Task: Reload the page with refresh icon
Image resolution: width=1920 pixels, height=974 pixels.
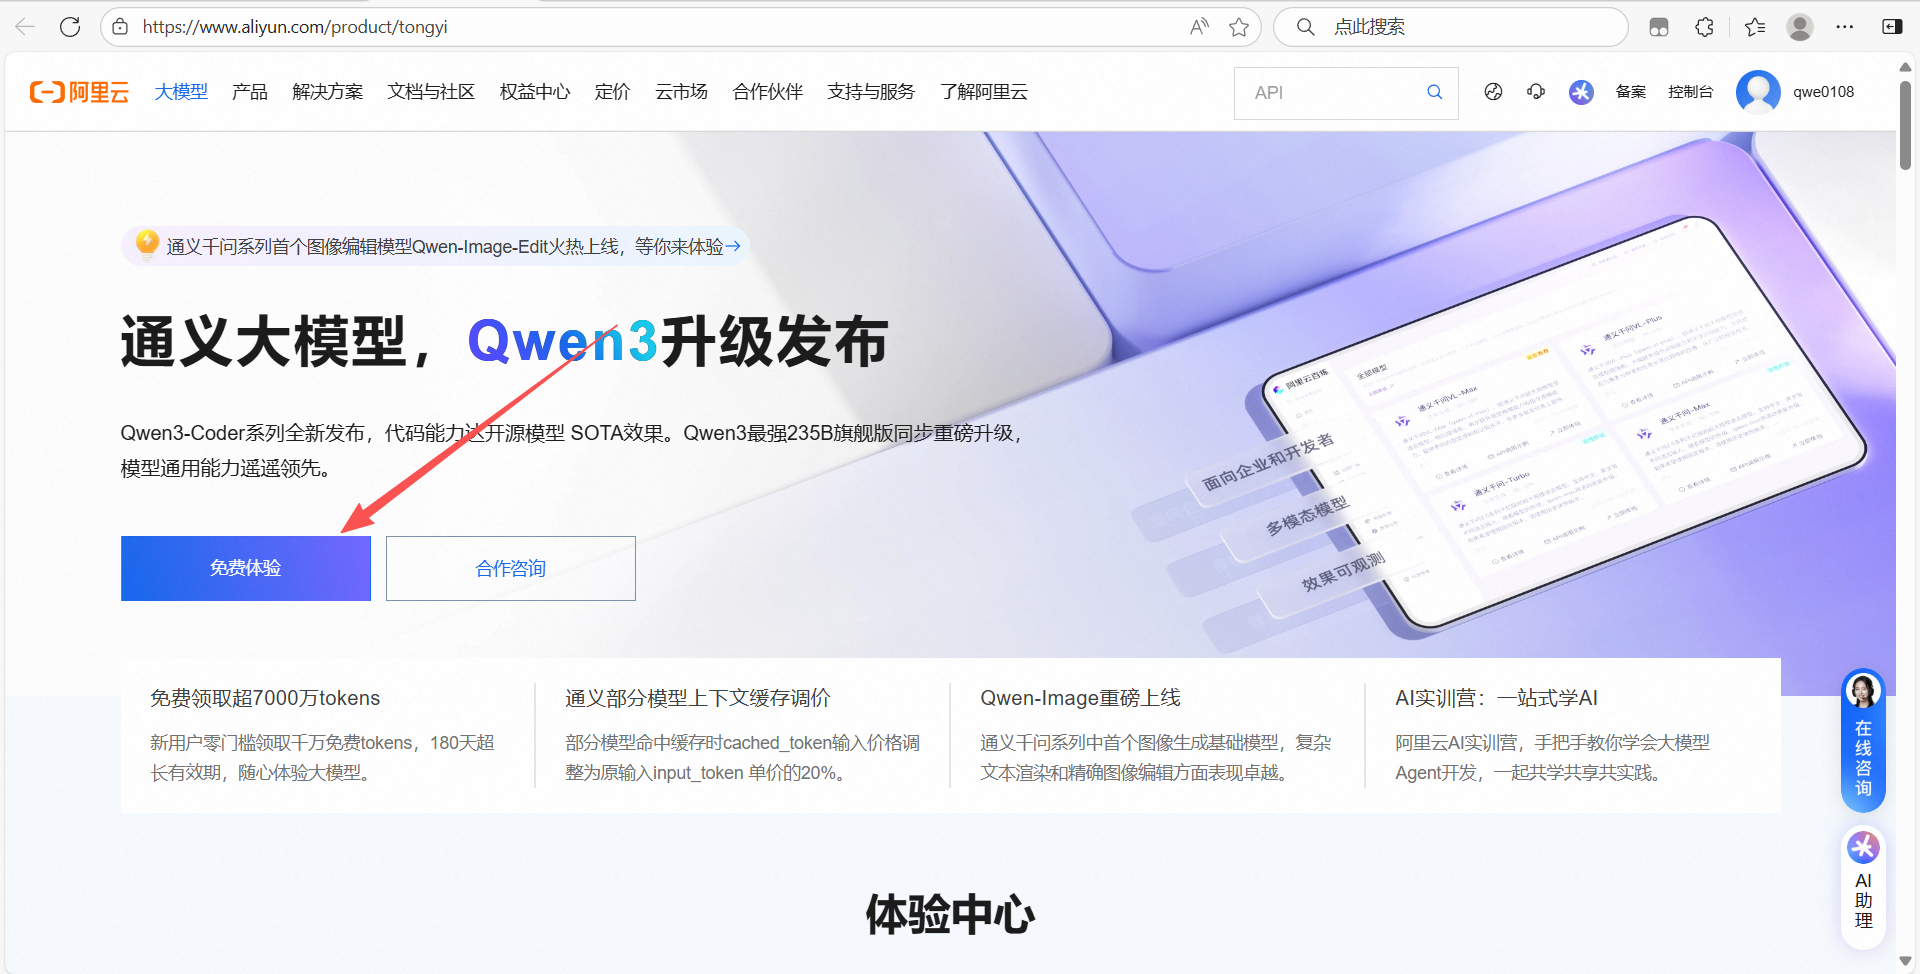Action: tap(70, 27)
